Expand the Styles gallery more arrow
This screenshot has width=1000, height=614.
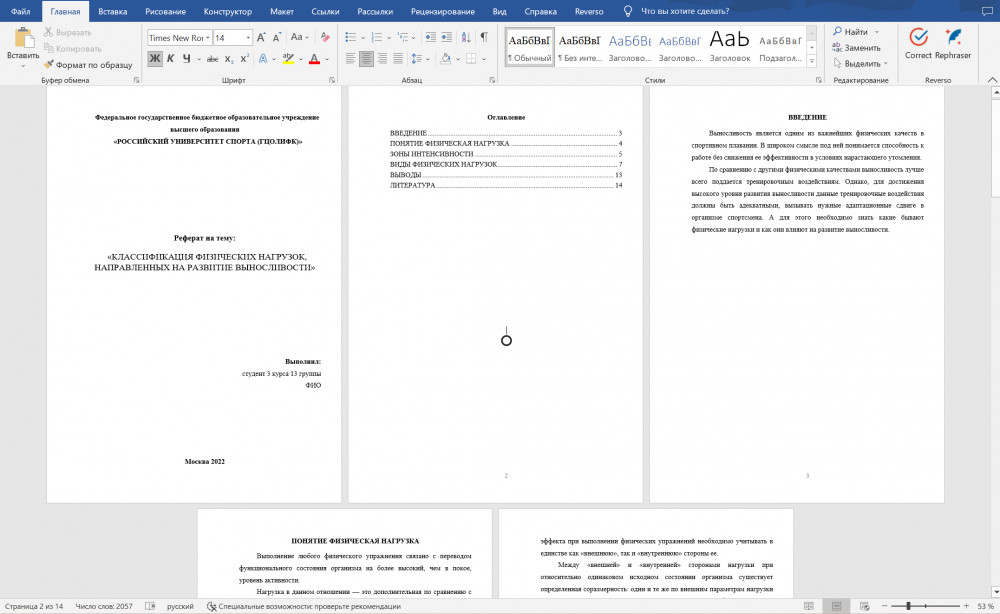tap(812, 61)
